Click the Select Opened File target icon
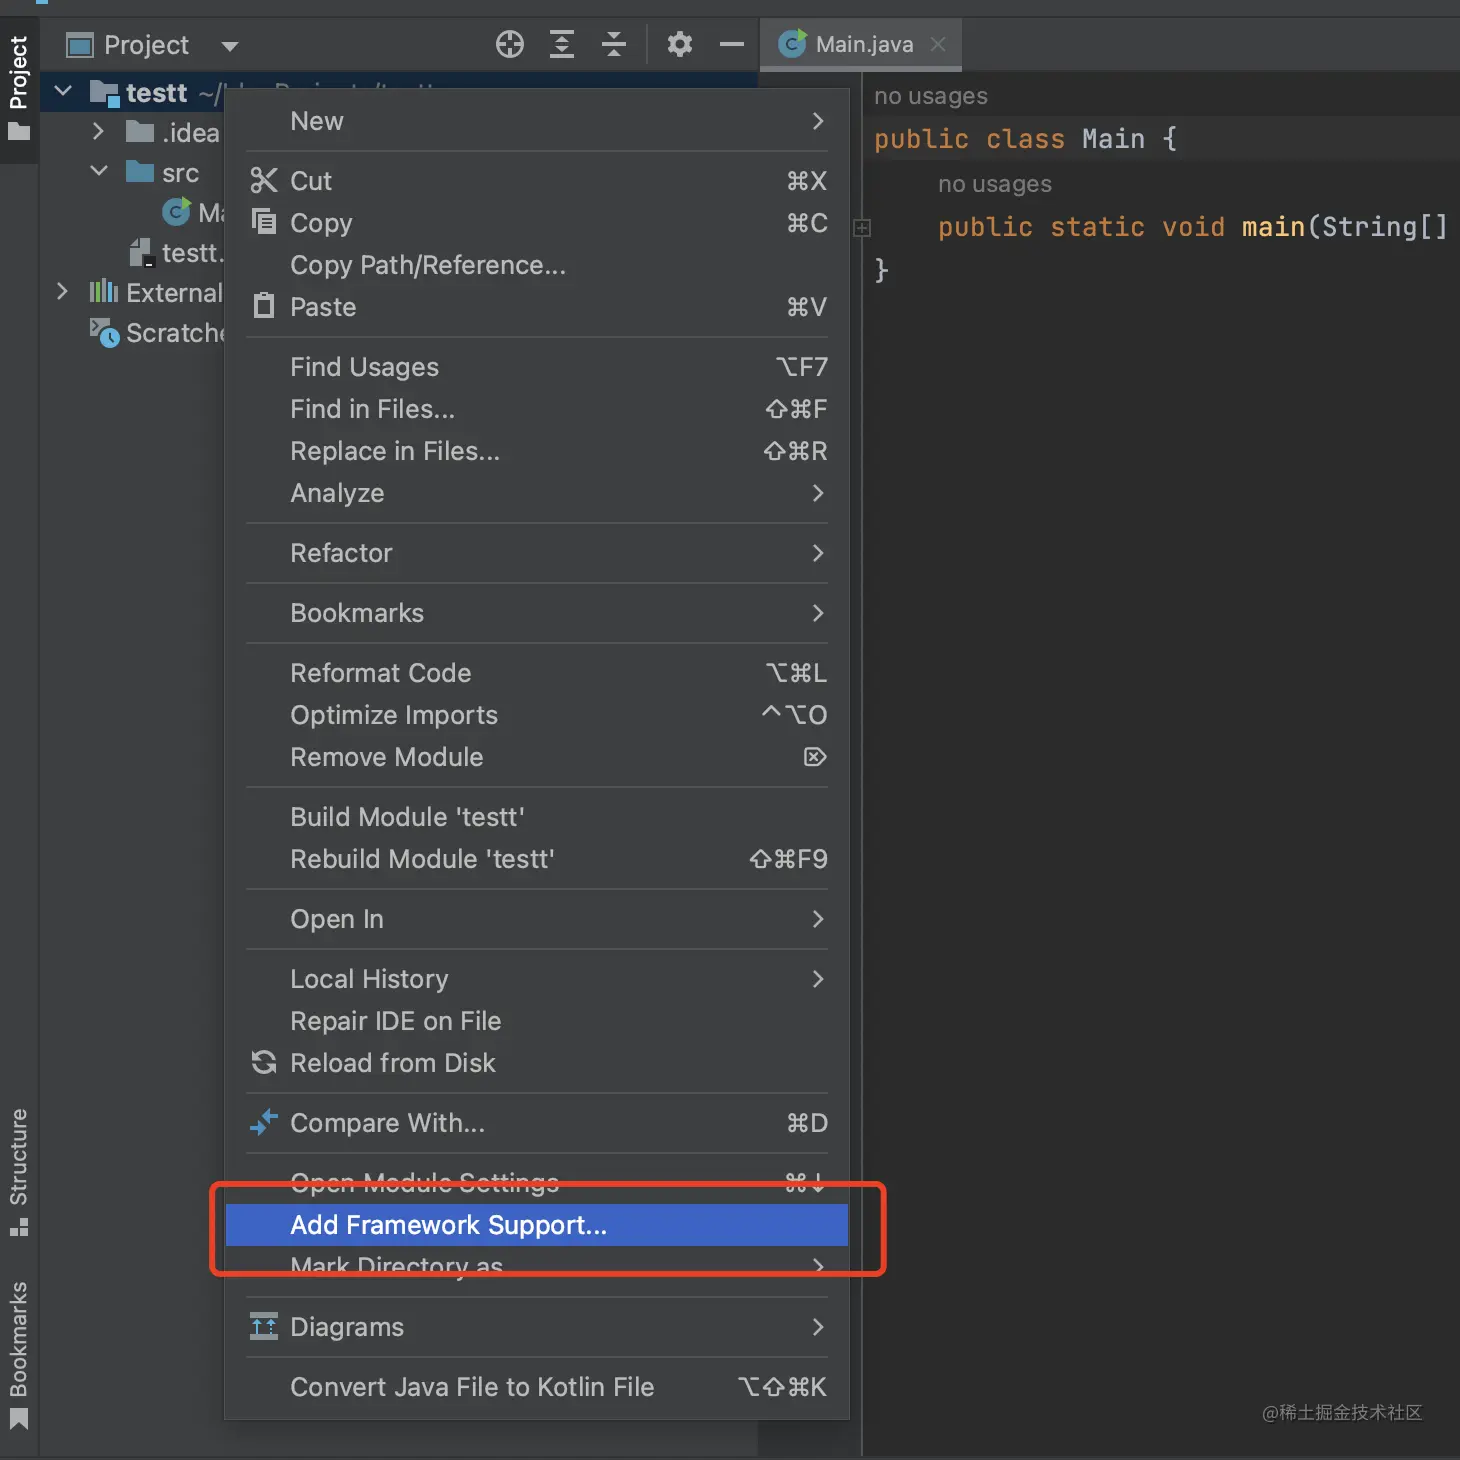 (510, 44)
